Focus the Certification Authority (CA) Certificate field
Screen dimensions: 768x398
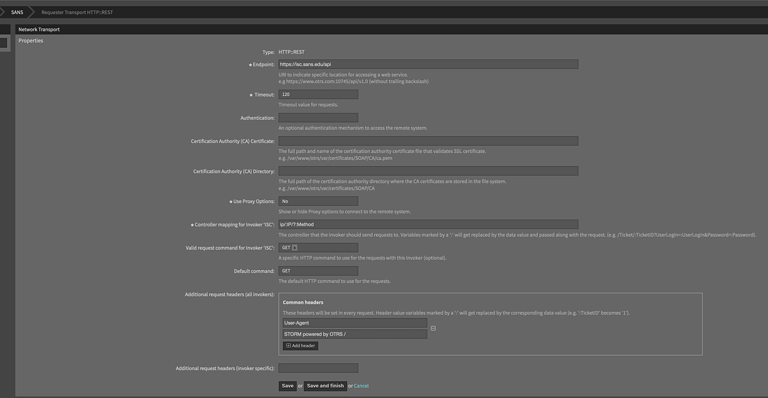tap(429, 141)
